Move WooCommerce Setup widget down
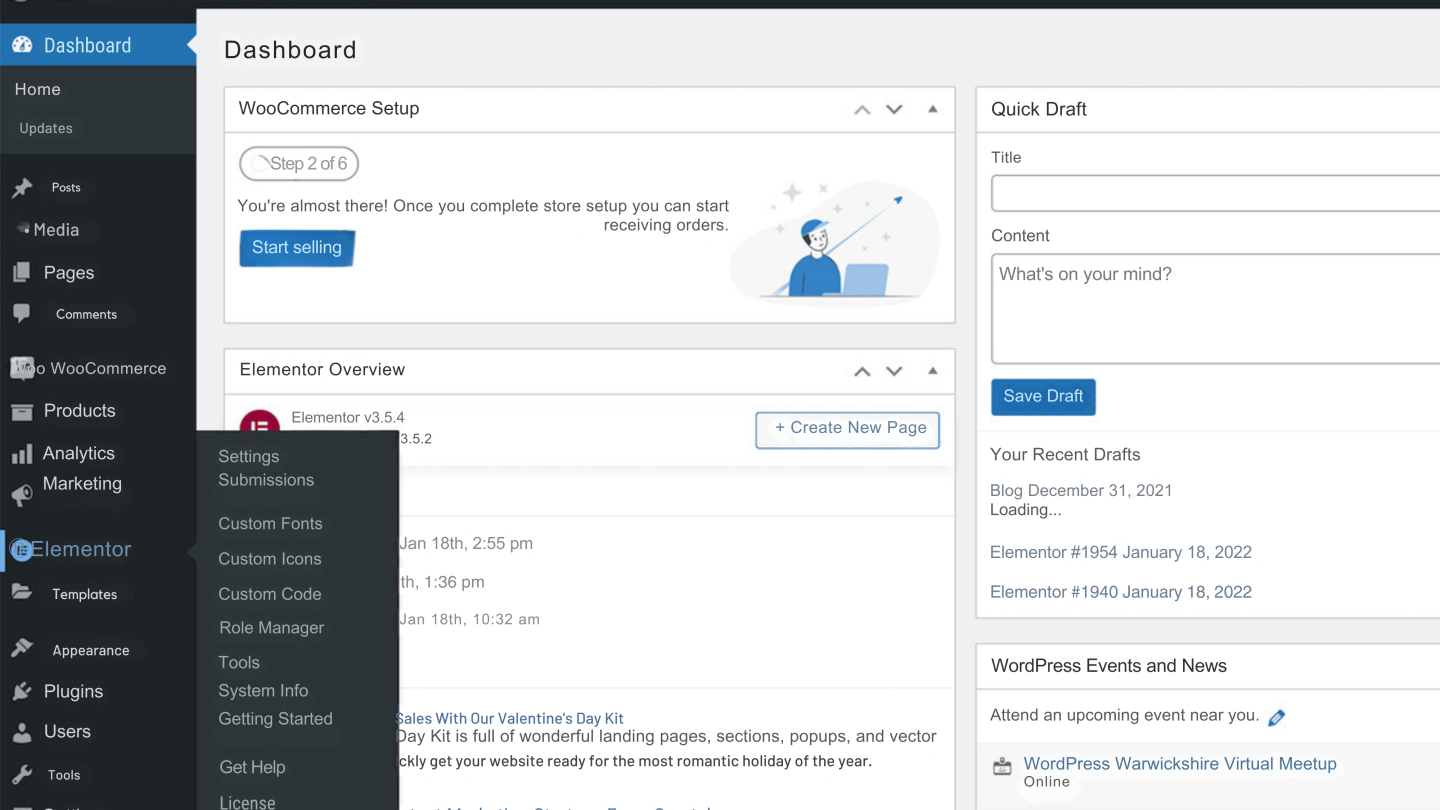Screen dimensions: 1440x810 (894, 110)
